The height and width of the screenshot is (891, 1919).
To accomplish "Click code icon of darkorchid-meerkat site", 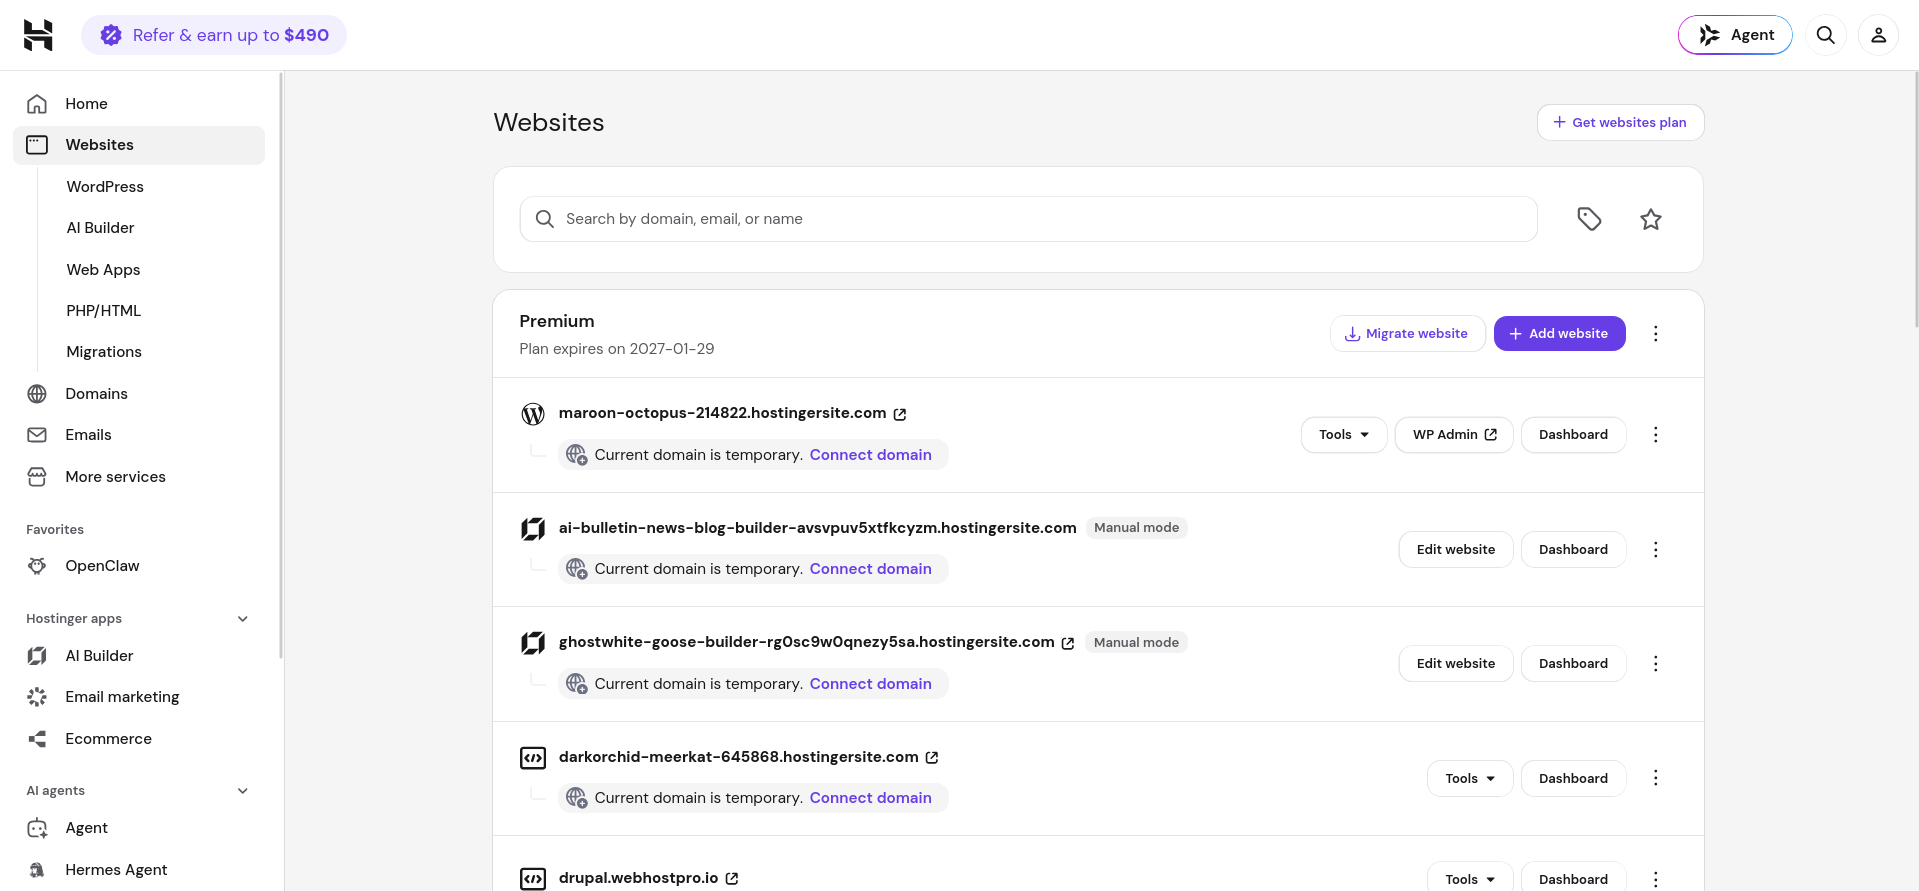I will (533, 758).
